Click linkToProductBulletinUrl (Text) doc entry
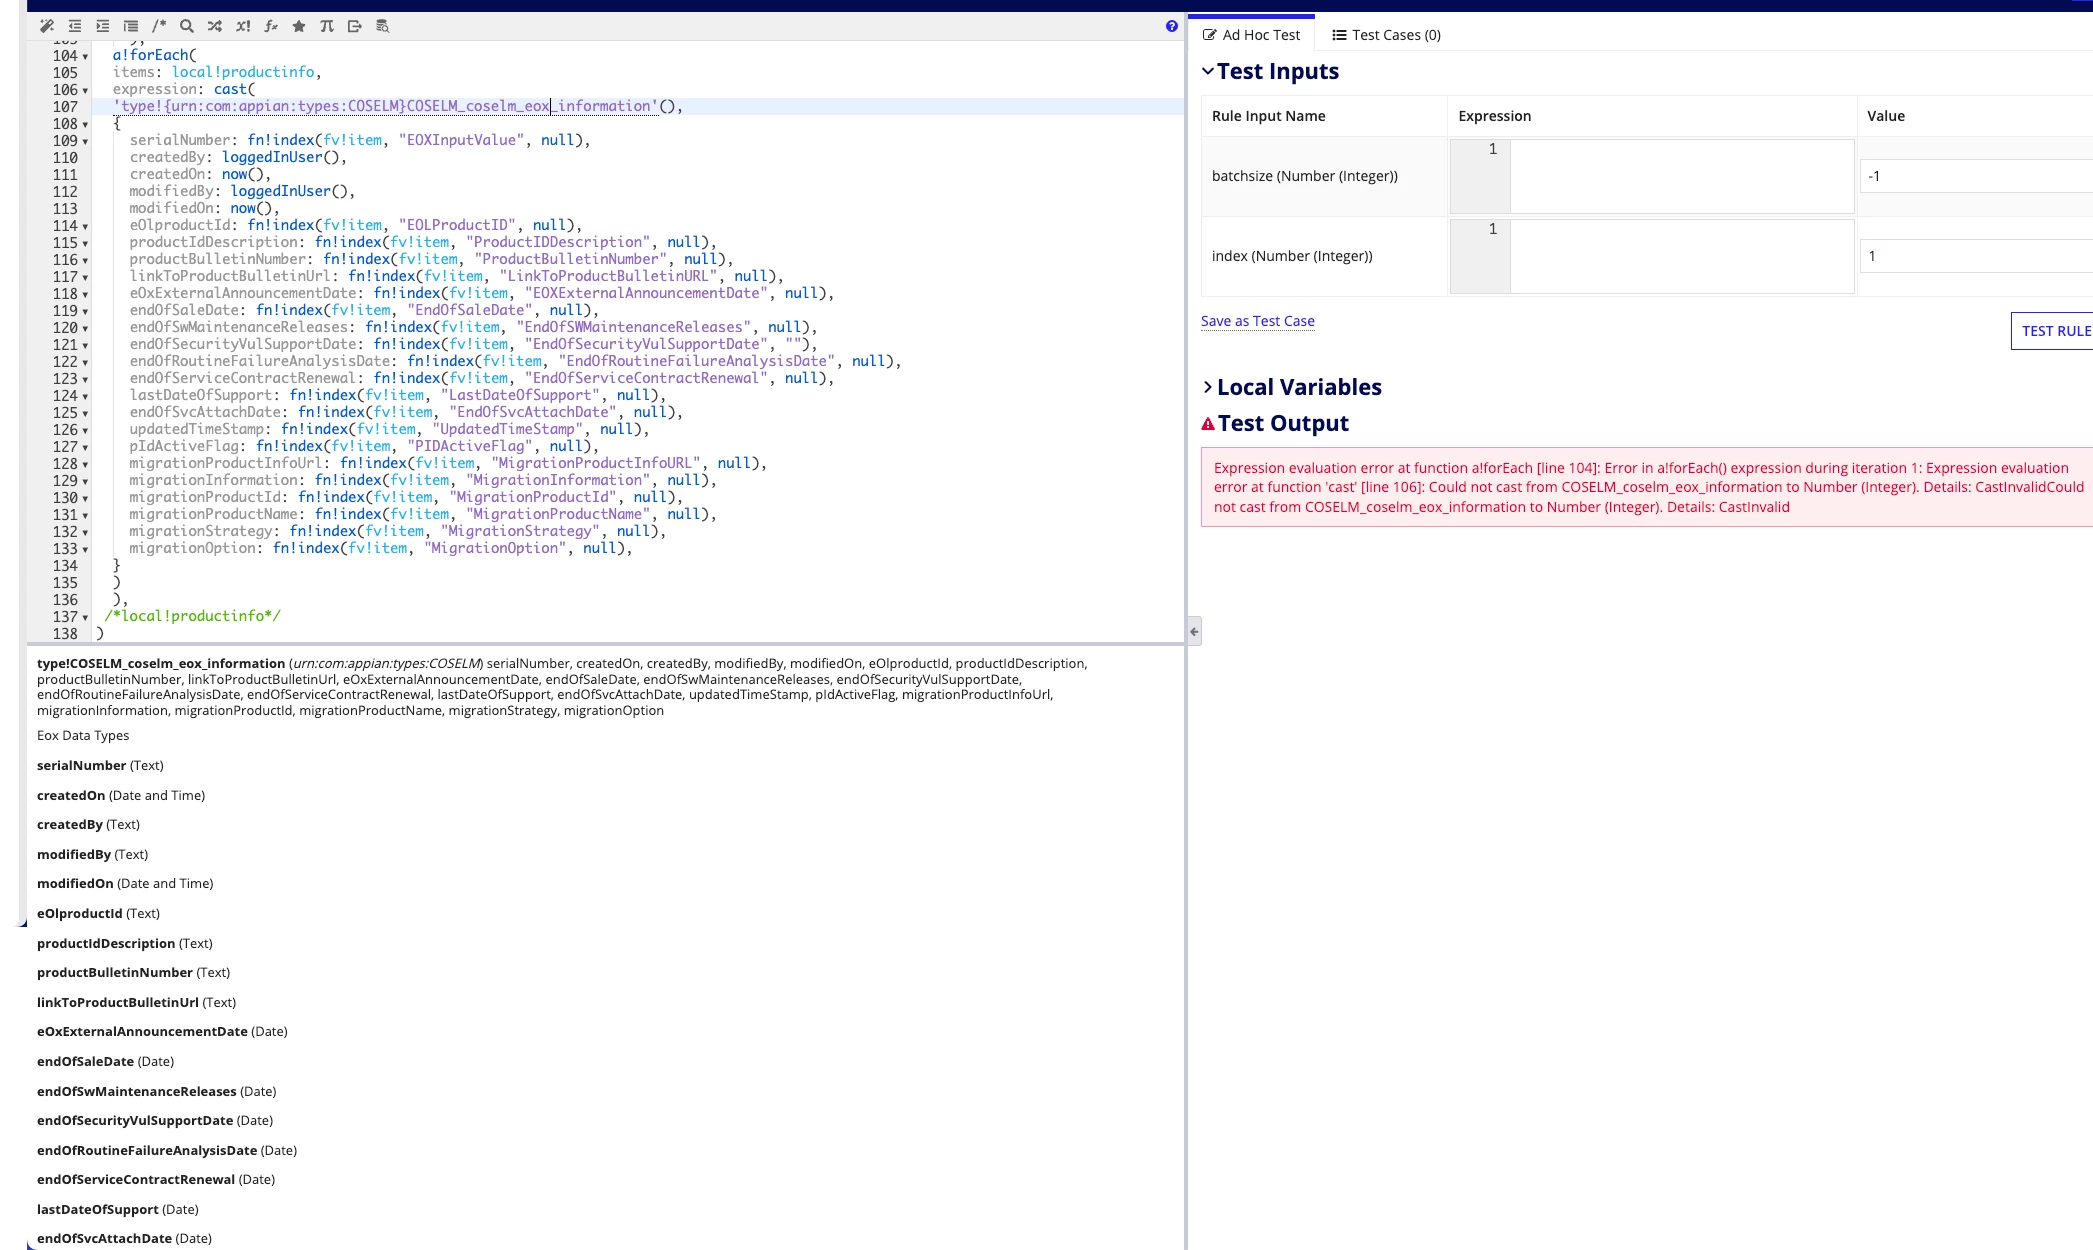2093x1250 pixels. pos(136,1002)
